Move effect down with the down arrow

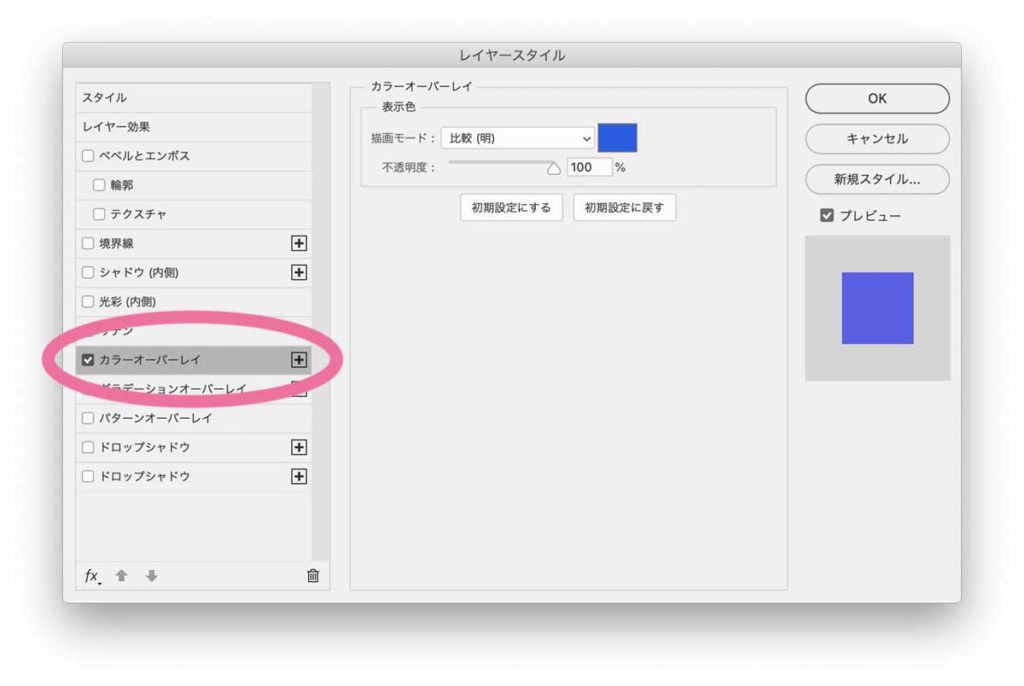[x=151, y=576]
